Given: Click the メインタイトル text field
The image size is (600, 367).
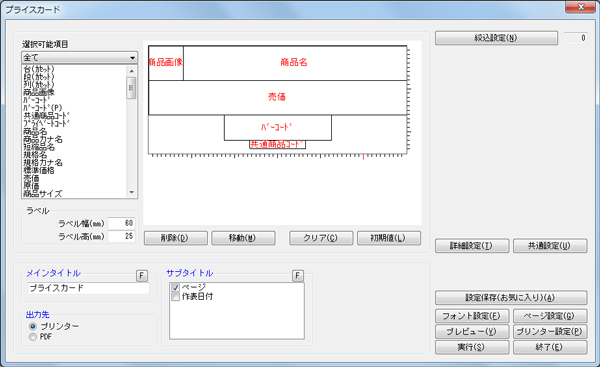Looking at the screenshot, I should click(x=88, y=288).
